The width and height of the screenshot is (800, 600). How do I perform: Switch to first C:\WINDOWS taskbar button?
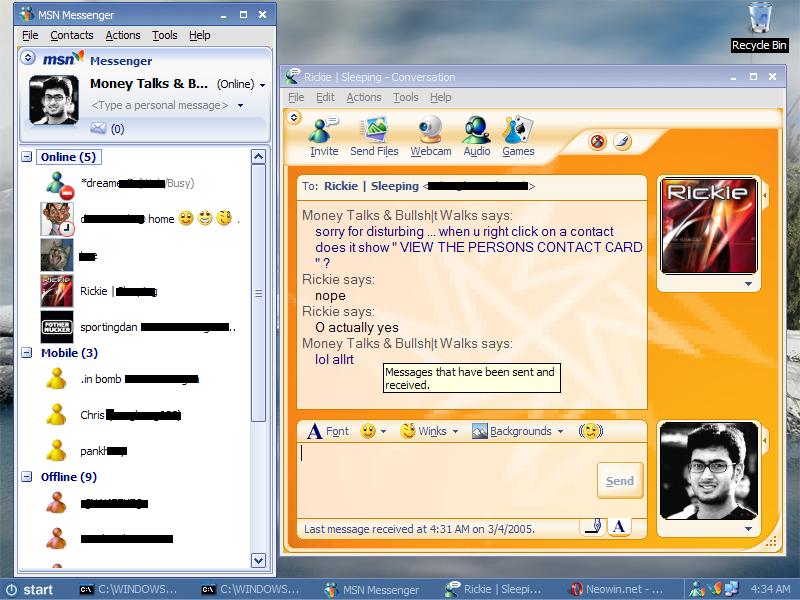129,589
